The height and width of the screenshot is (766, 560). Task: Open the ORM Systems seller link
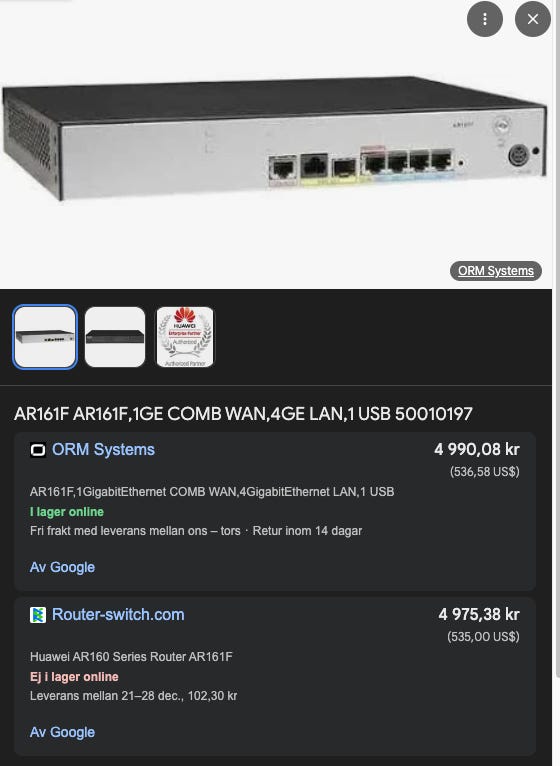click(103, 449)
